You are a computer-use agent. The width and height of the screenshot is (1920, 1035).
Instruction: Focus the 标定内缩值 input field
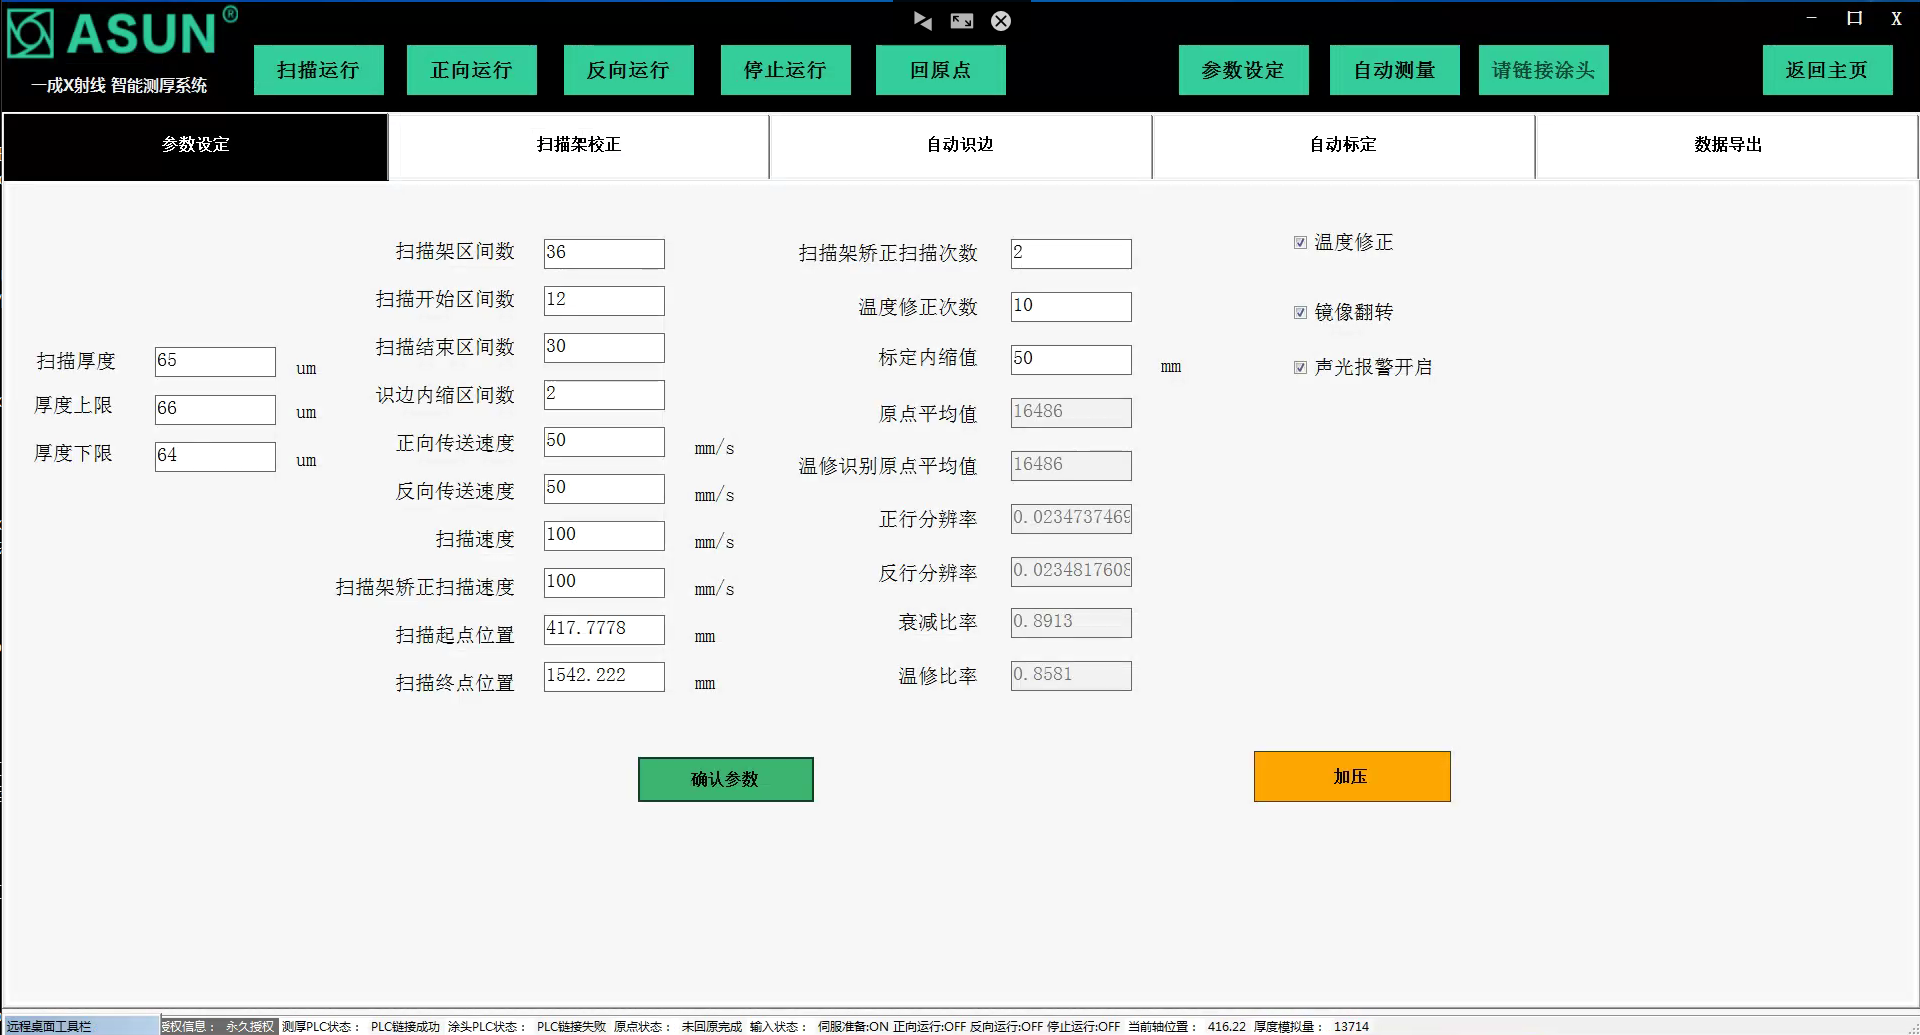click(x=1070, y=359)
